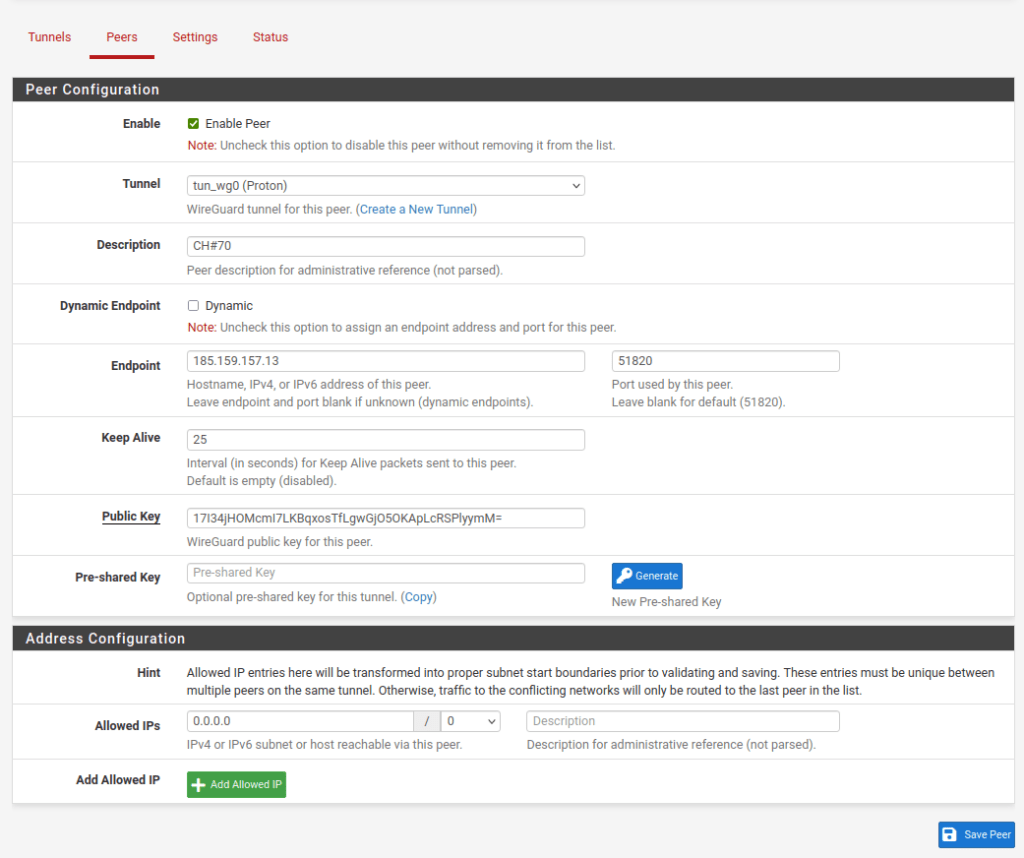Select the green plus Add Allowed IP icon
The height and width of the screenshot is (858, 1024).
click(200, 784)
